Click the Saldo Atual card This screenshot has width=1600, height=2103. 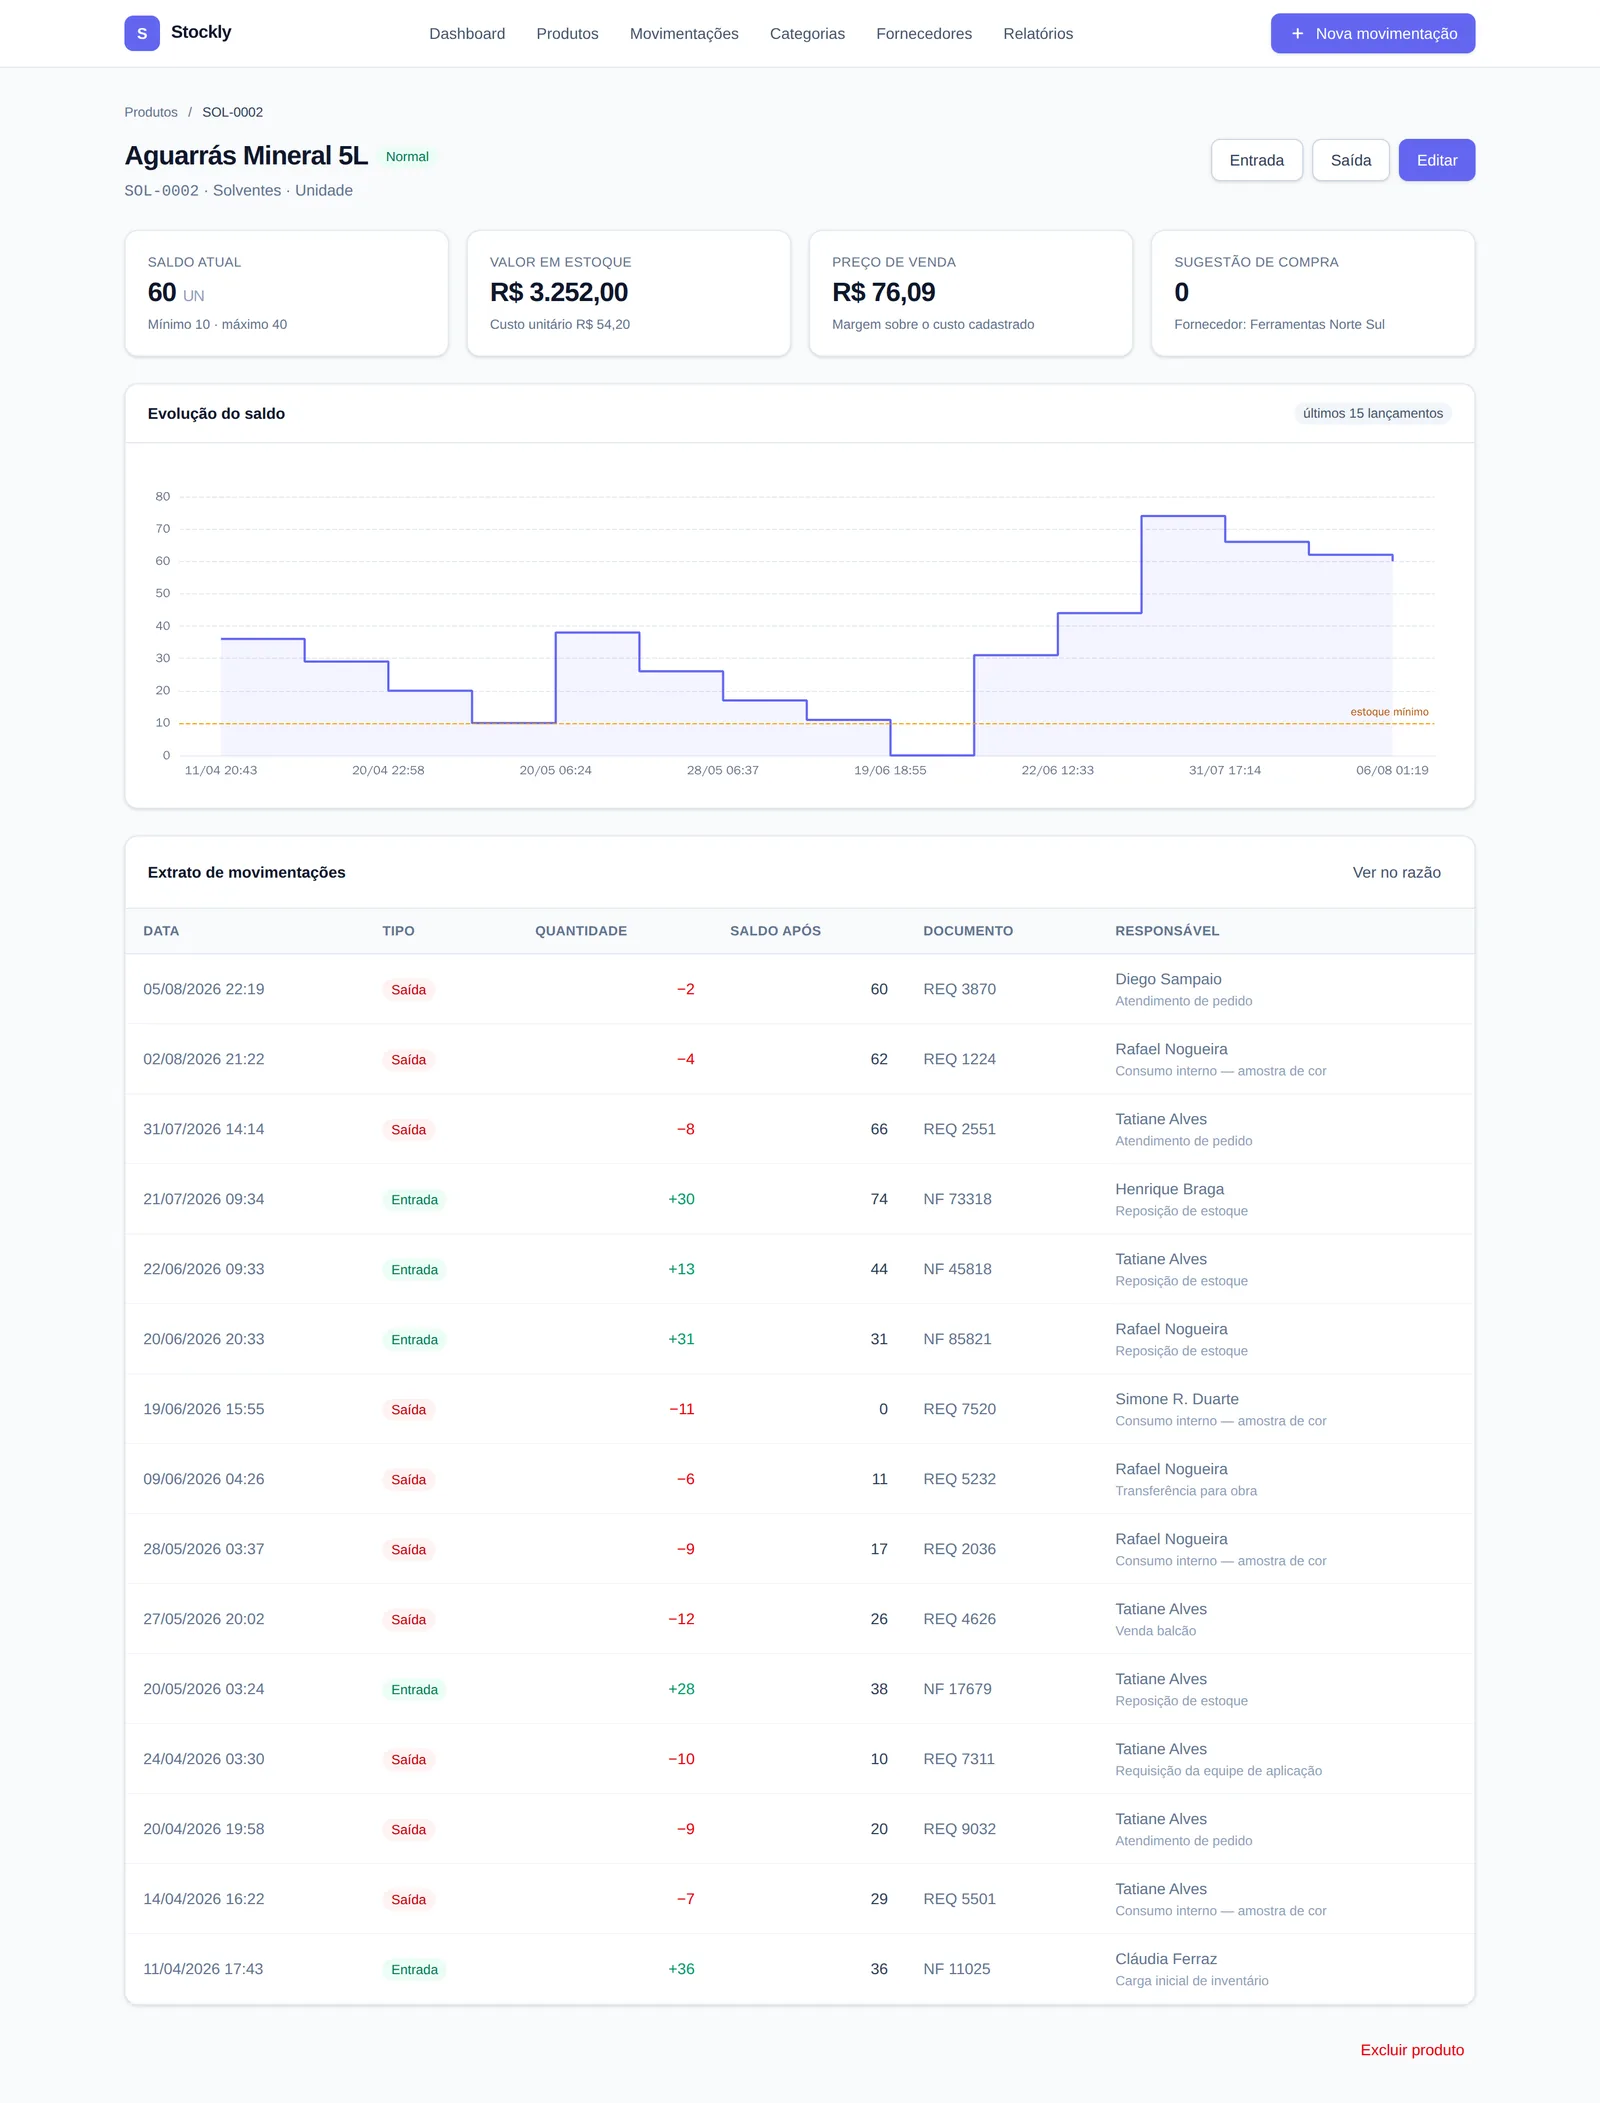click(286, 294)
